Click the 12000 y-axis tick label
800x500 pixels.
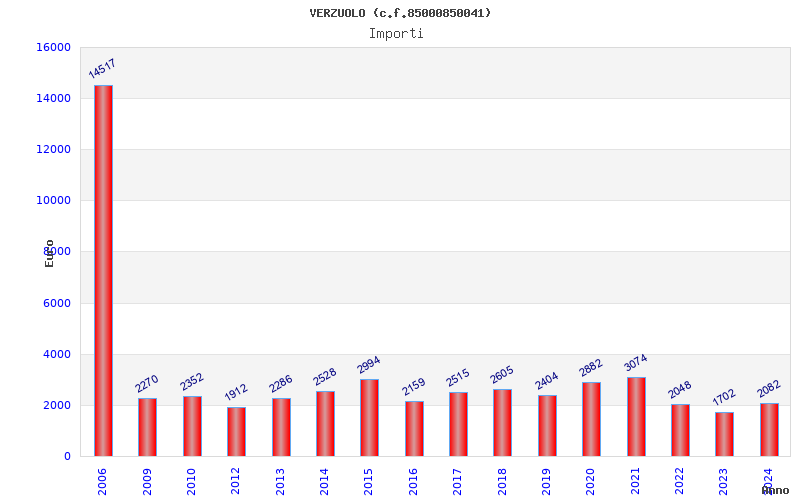(x=54, y=149)
